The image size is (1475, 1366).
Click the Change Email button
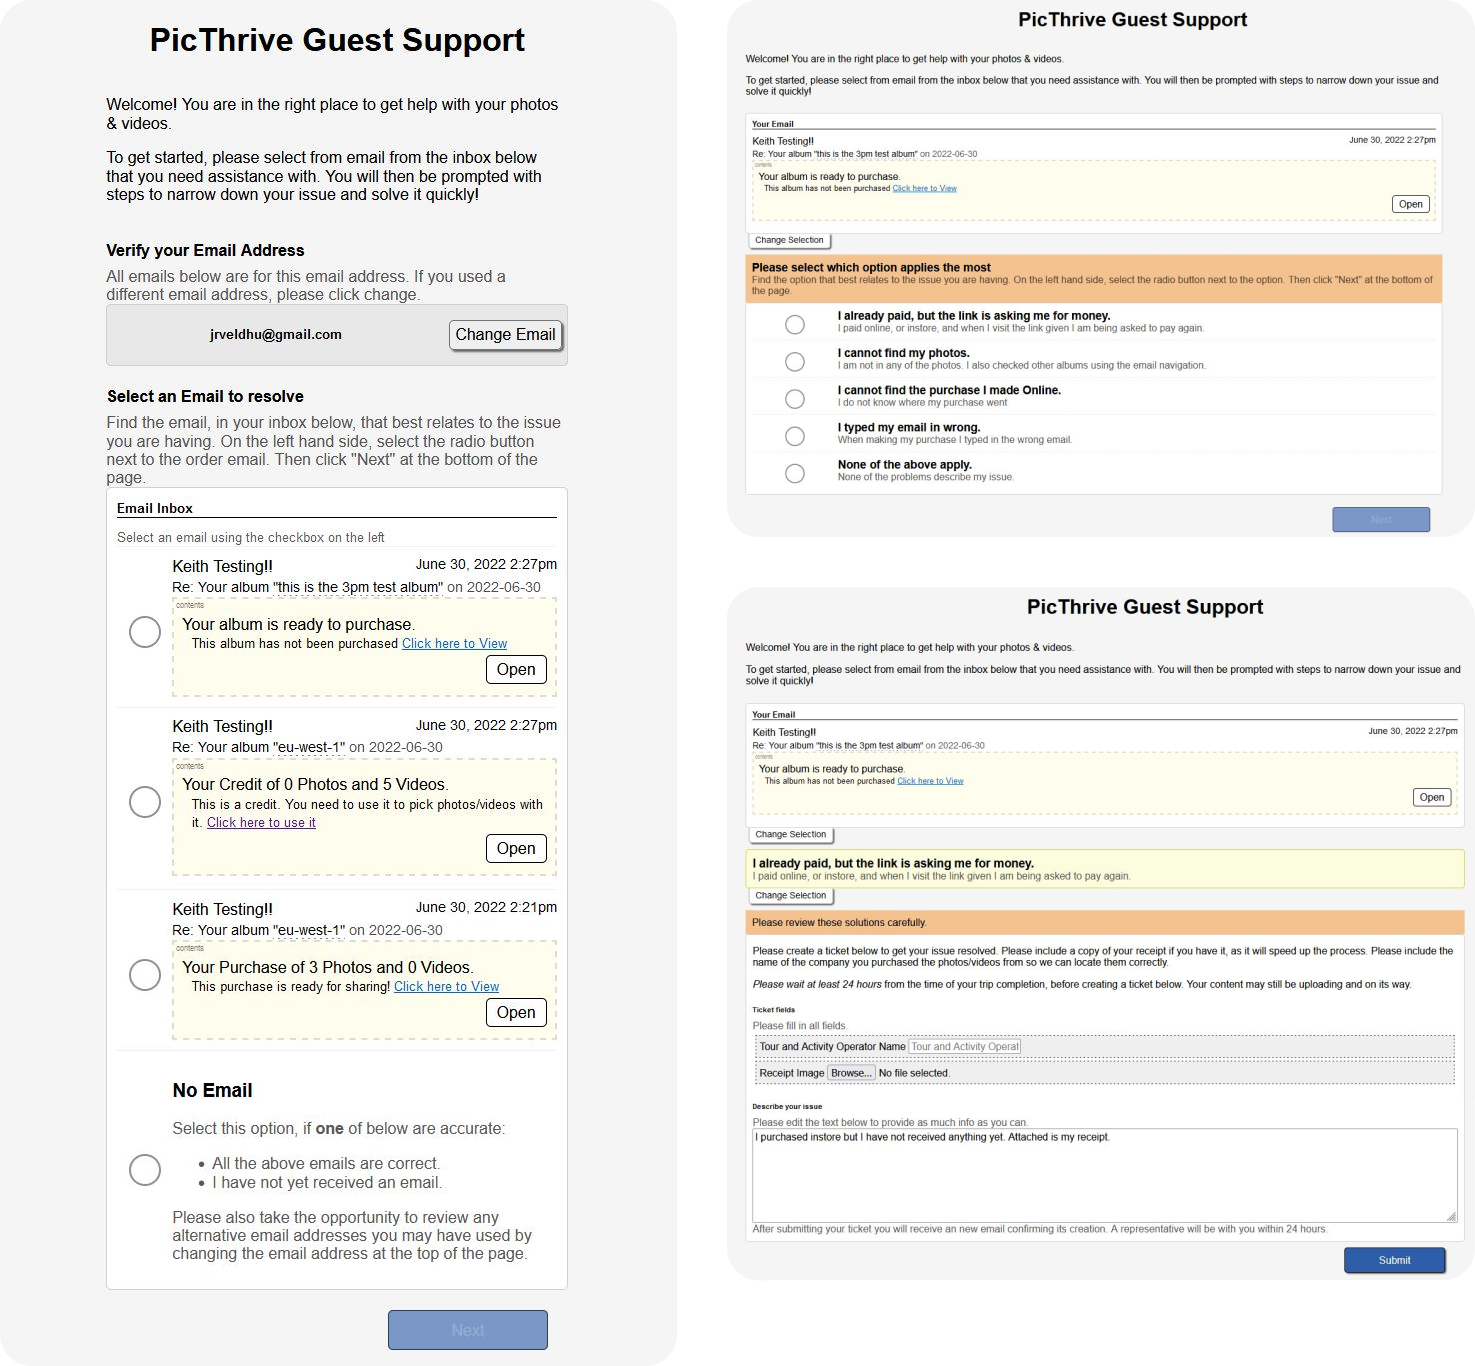click(x=505, y=335)
